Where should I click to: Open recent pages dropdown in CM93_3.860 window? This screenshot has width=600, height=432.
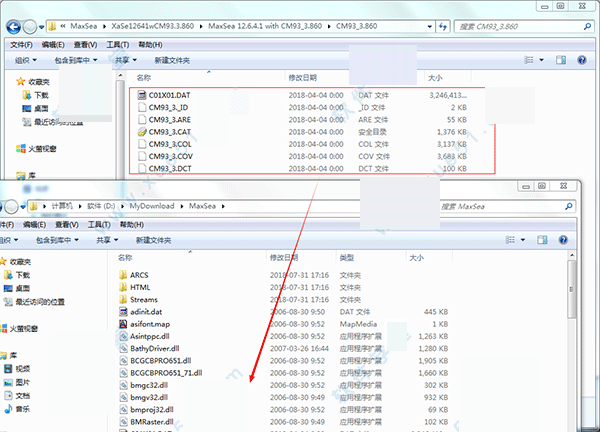pos(41,27)
